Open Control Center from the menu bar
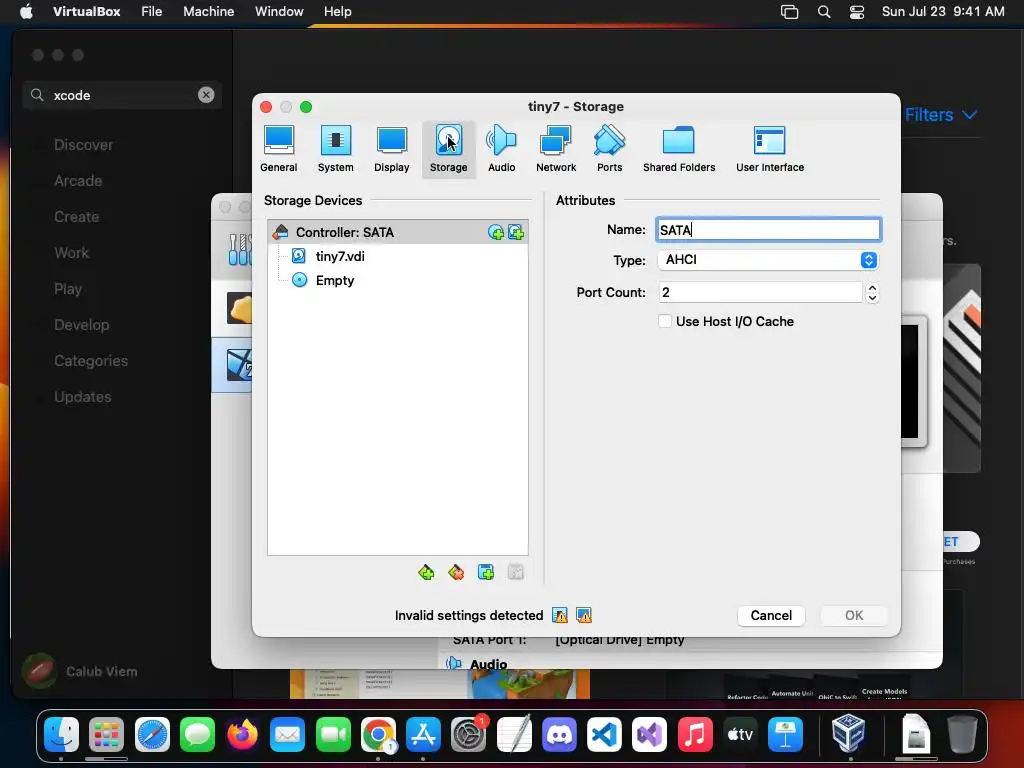This screenshot has width=1024, height=768. pyautogui.click(x=857, y=12)
